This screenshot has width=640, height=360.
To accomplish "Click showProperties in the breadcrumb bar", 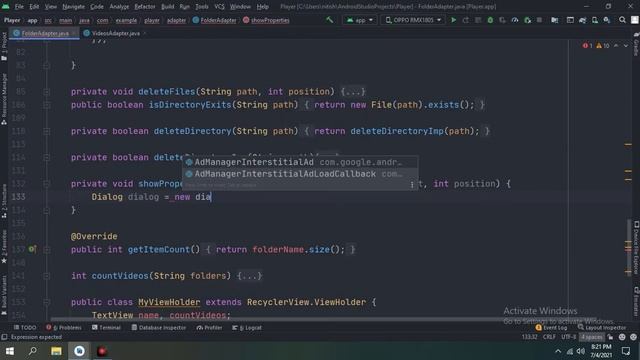I will pos(266,20).
